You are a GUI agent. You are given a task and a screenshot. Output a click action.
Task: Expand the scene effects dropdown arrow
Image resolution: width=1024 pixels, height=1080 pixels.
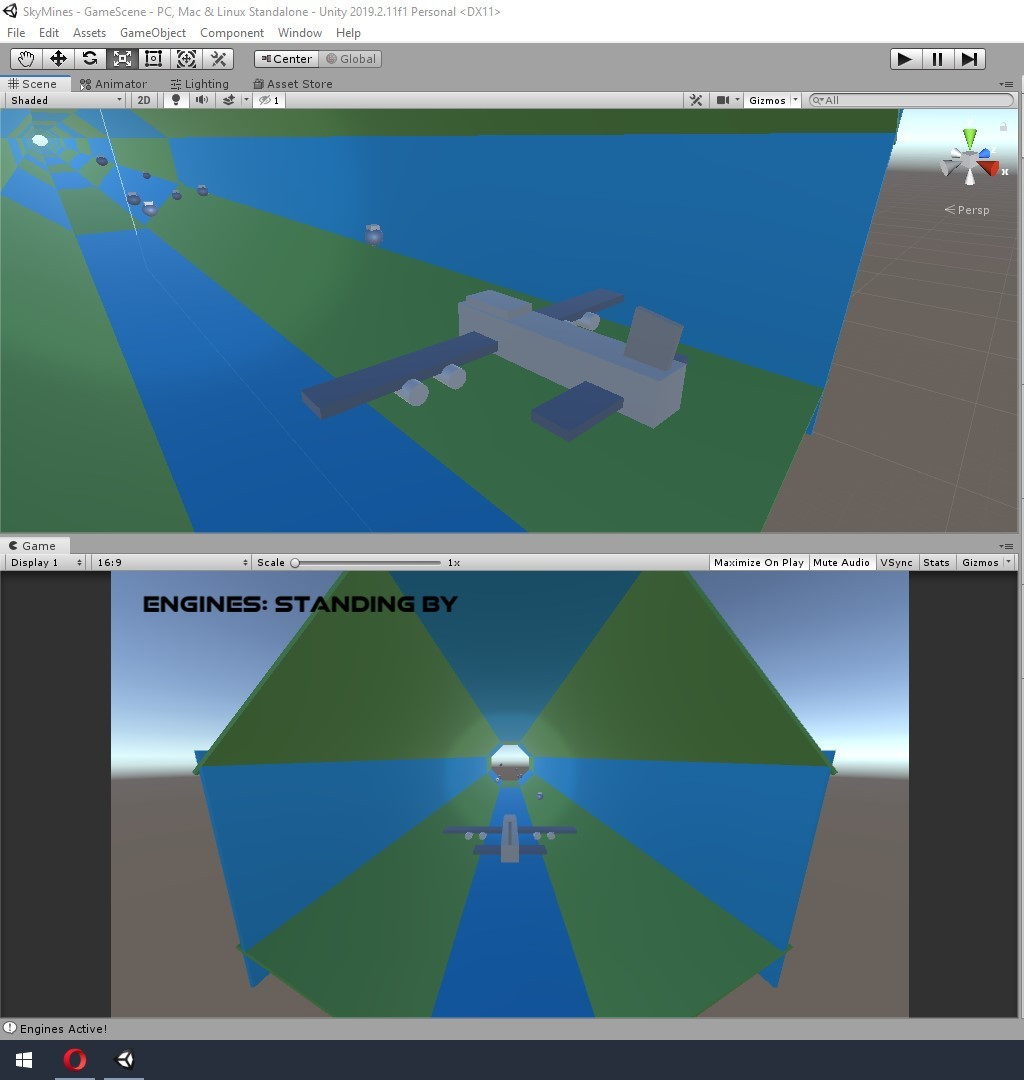[246, 100]
